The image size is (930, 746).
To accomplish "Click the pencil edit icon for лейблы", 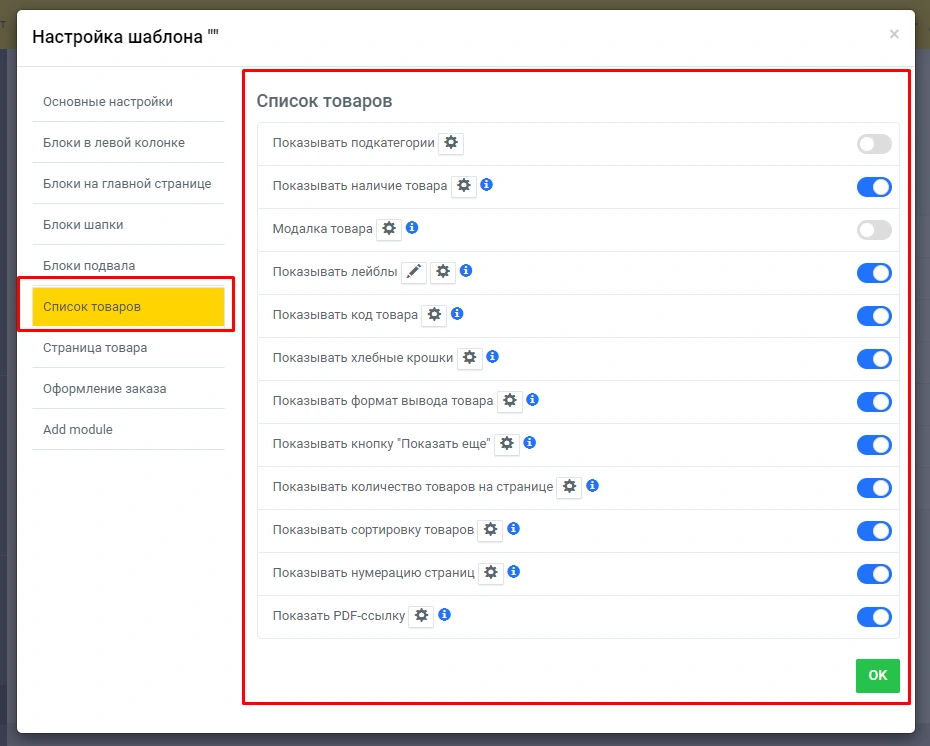I will pyautogui.click(x=414, y=272).
